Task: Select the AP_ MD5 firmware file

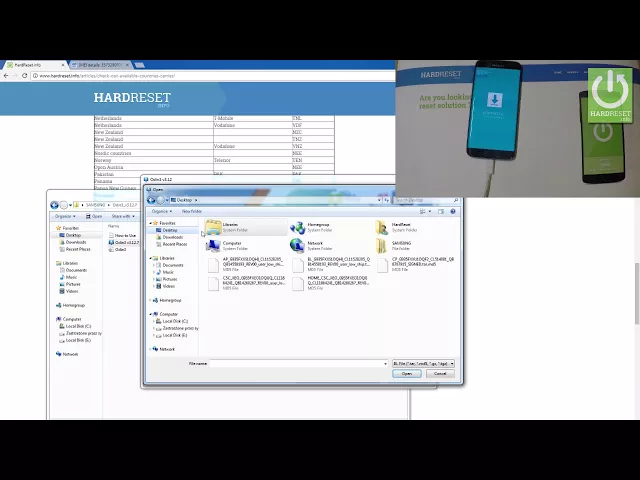Action: 214,263
